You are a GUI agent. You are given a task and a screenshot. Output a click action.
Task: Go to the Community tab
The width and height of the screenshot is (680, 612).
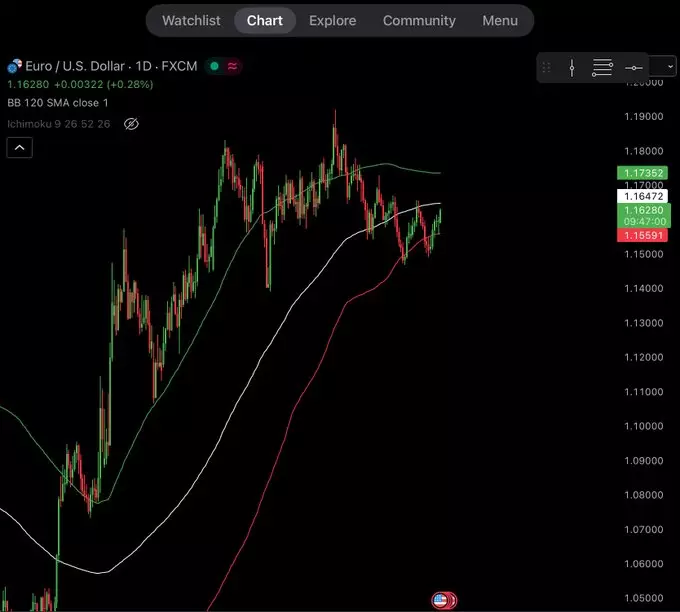(x=419, y=20)
